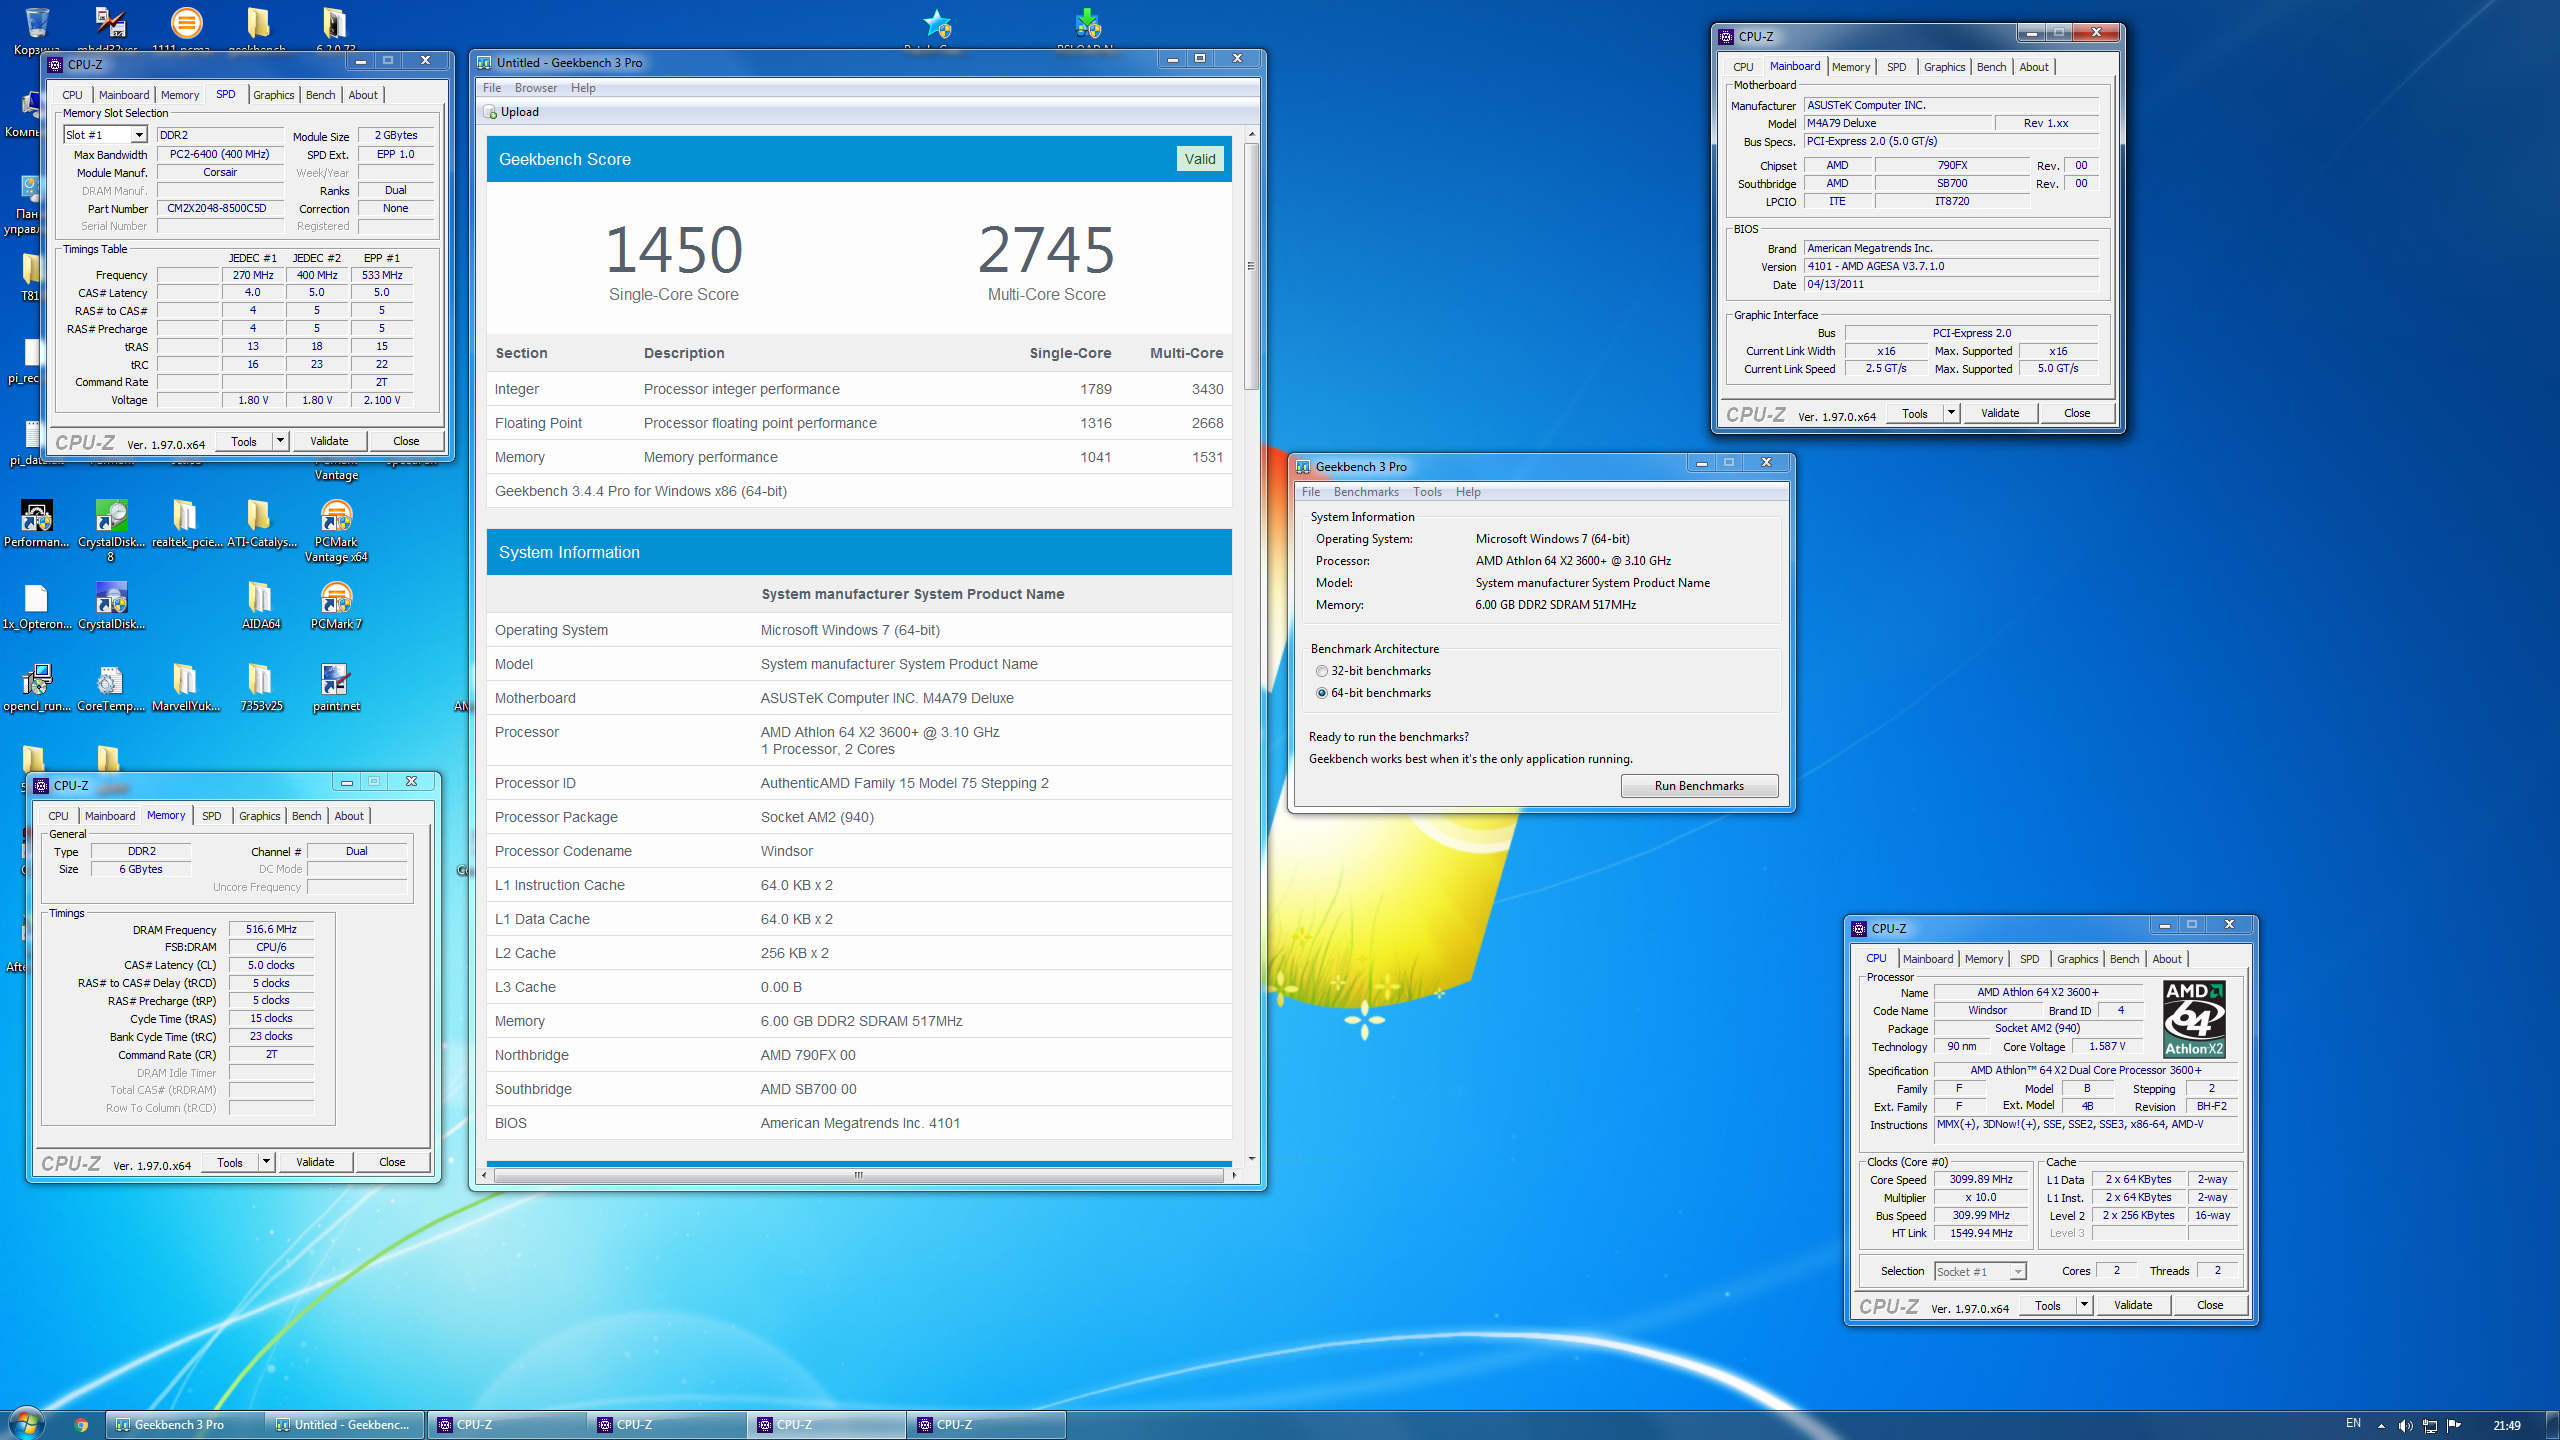The width and height of the screenshot is (2560, 1440).
Task: Open the volume speaker tray icon
Action: point(2405,1426)
